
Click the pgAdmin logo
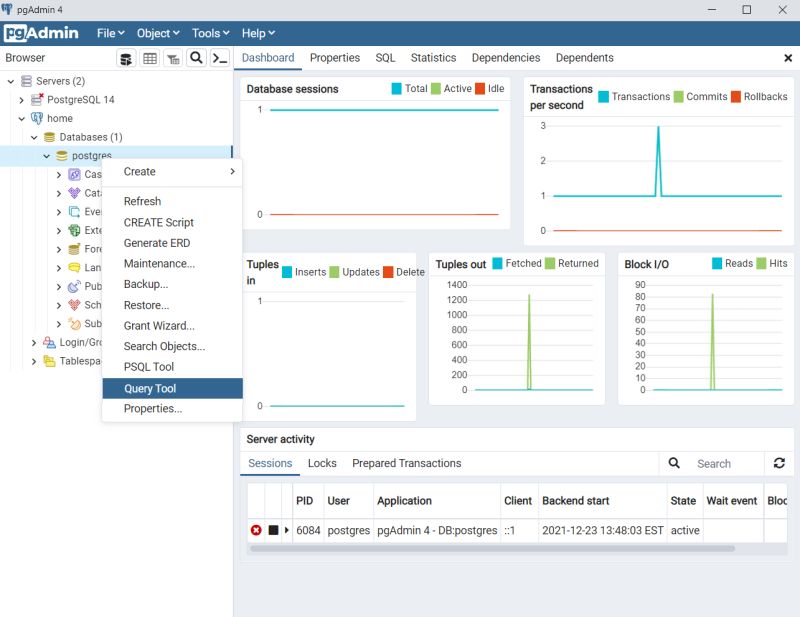pyautogui.click(x=41, y=33)
